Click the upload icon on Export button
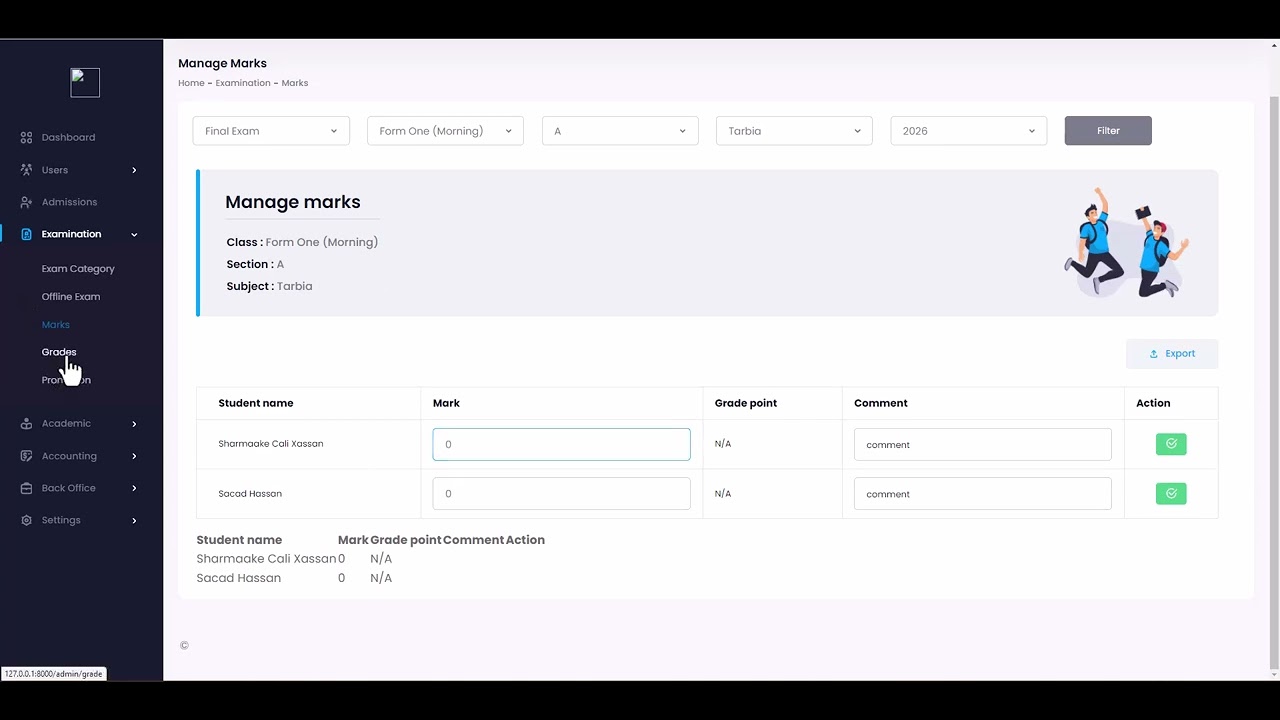 click(x=1153, y=354)
